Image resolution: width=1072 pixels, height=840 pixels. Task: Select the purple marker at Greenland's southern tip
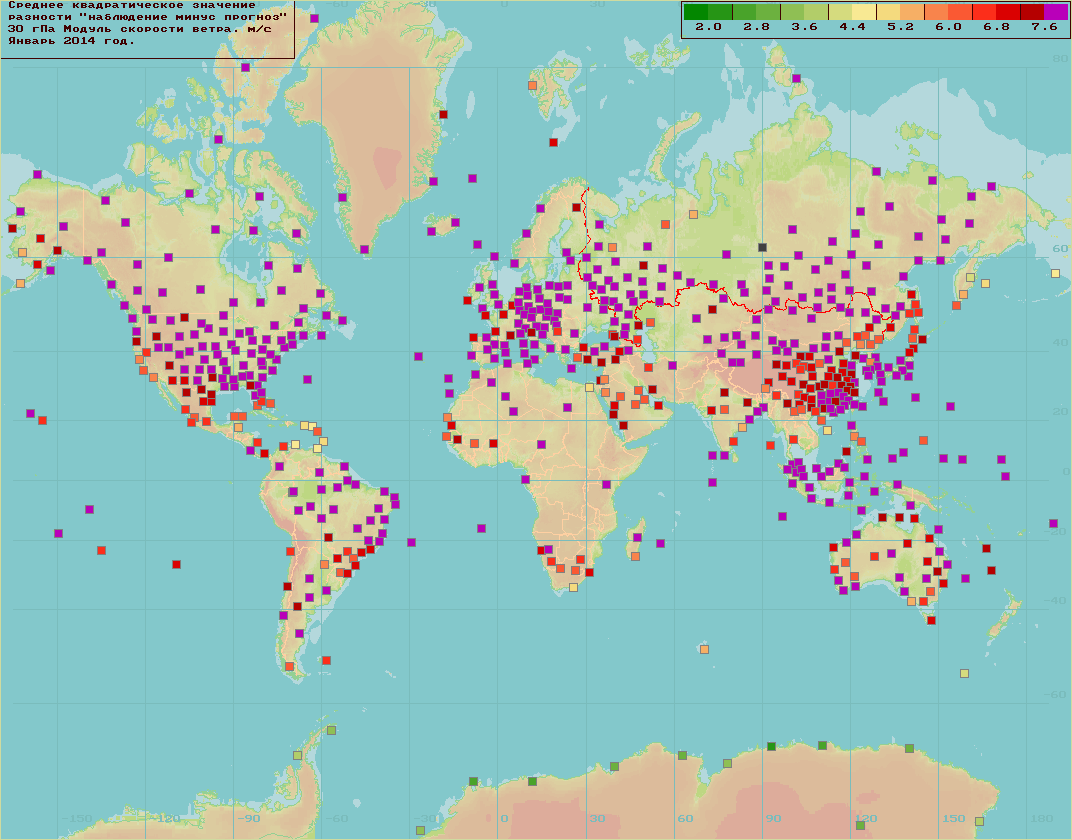[364, 249]
